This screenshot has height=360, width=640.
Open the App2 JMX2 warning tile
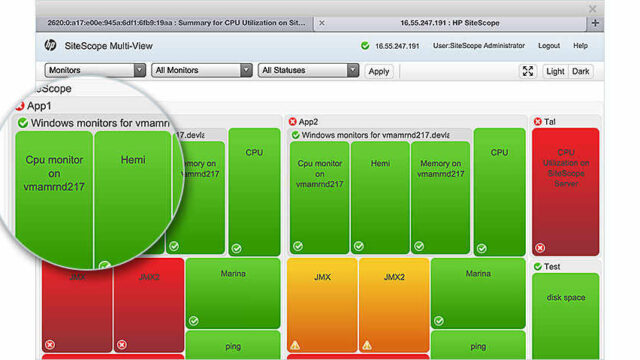point(394,305)
